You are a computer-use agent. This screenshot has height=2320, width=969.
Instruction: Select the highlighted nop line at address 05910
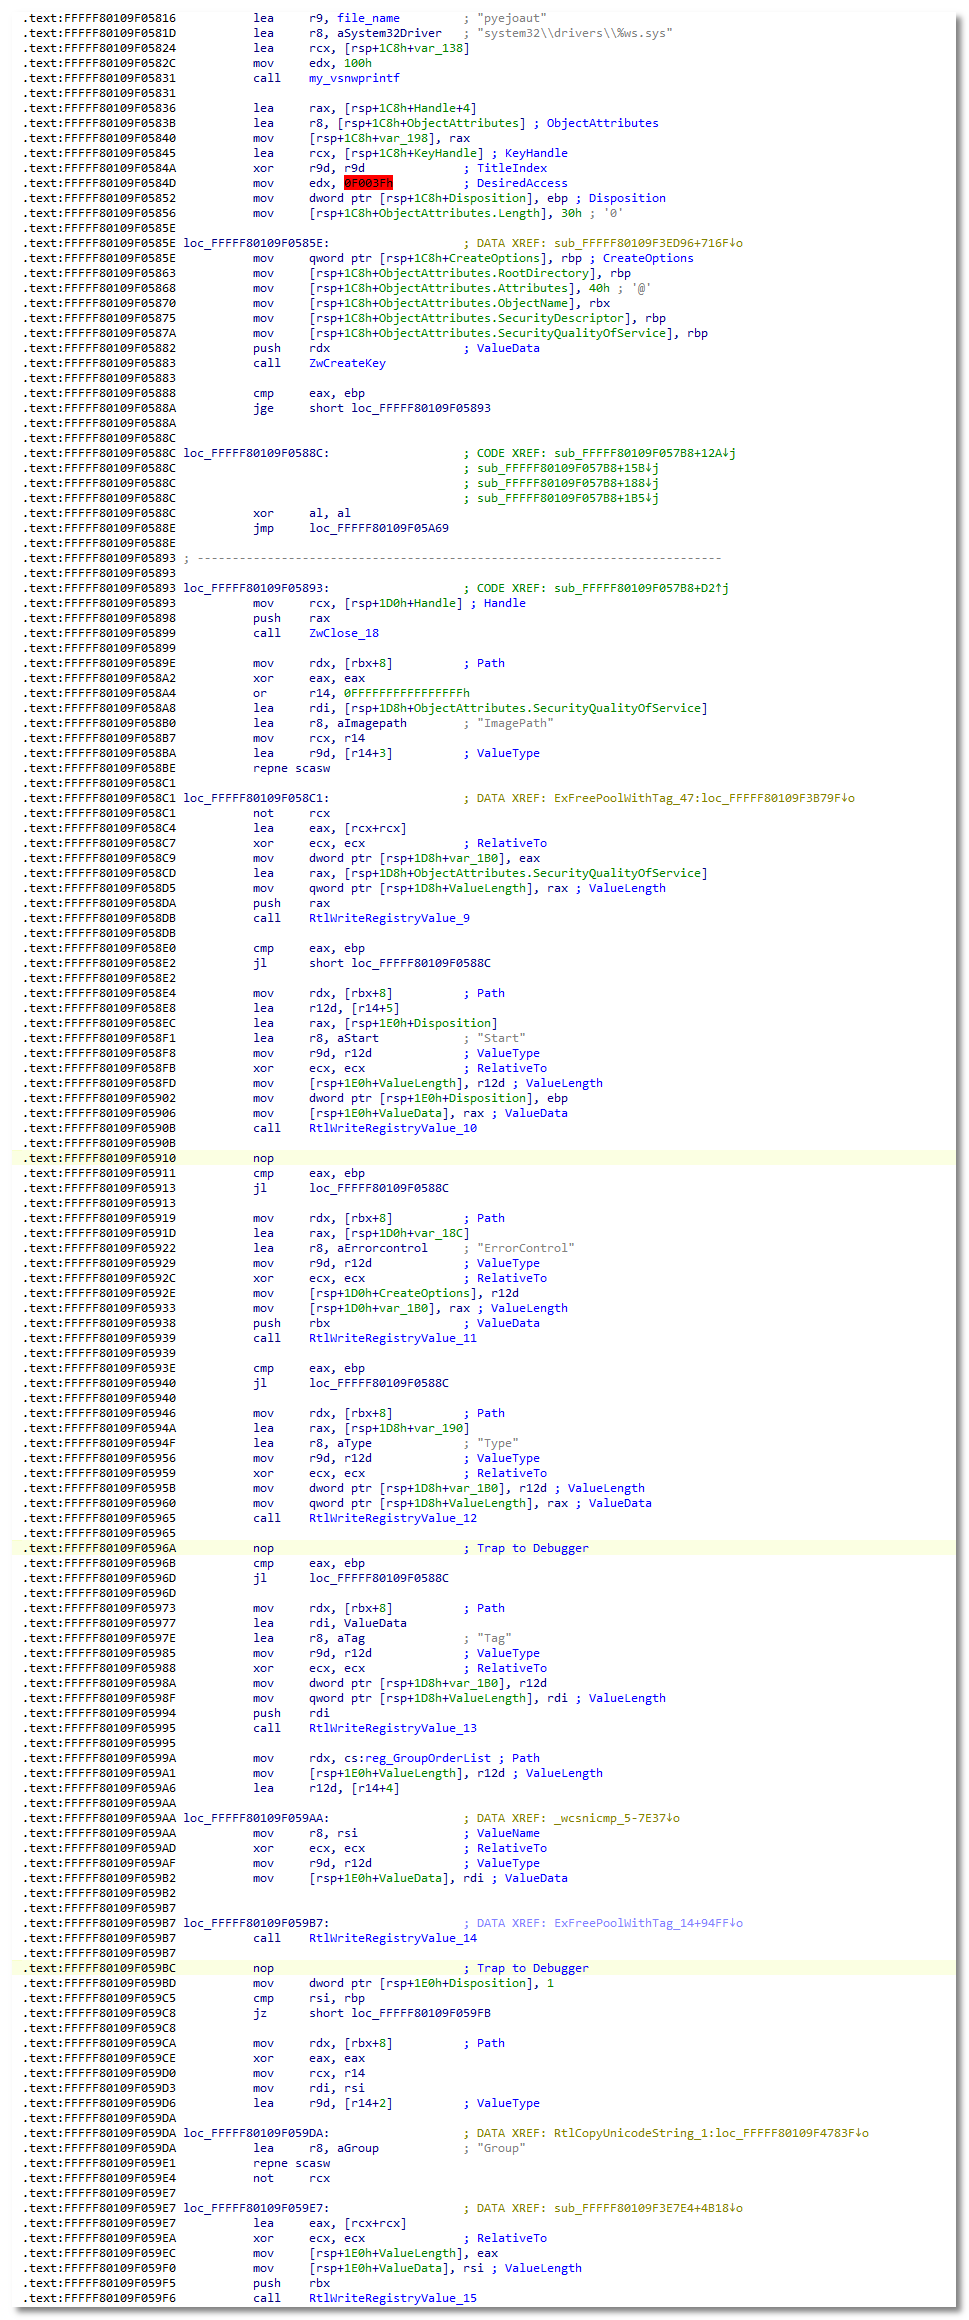(263, 1158)
